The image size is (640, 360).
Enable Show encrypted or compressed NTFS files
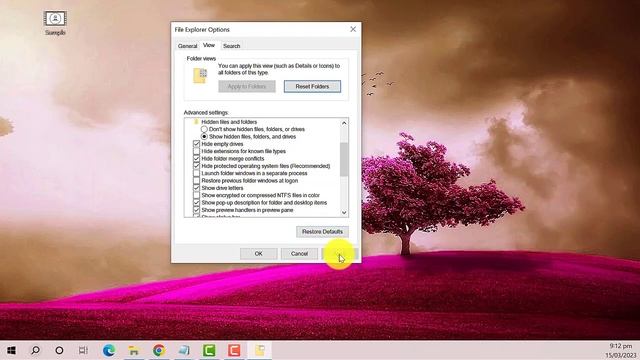196,196
